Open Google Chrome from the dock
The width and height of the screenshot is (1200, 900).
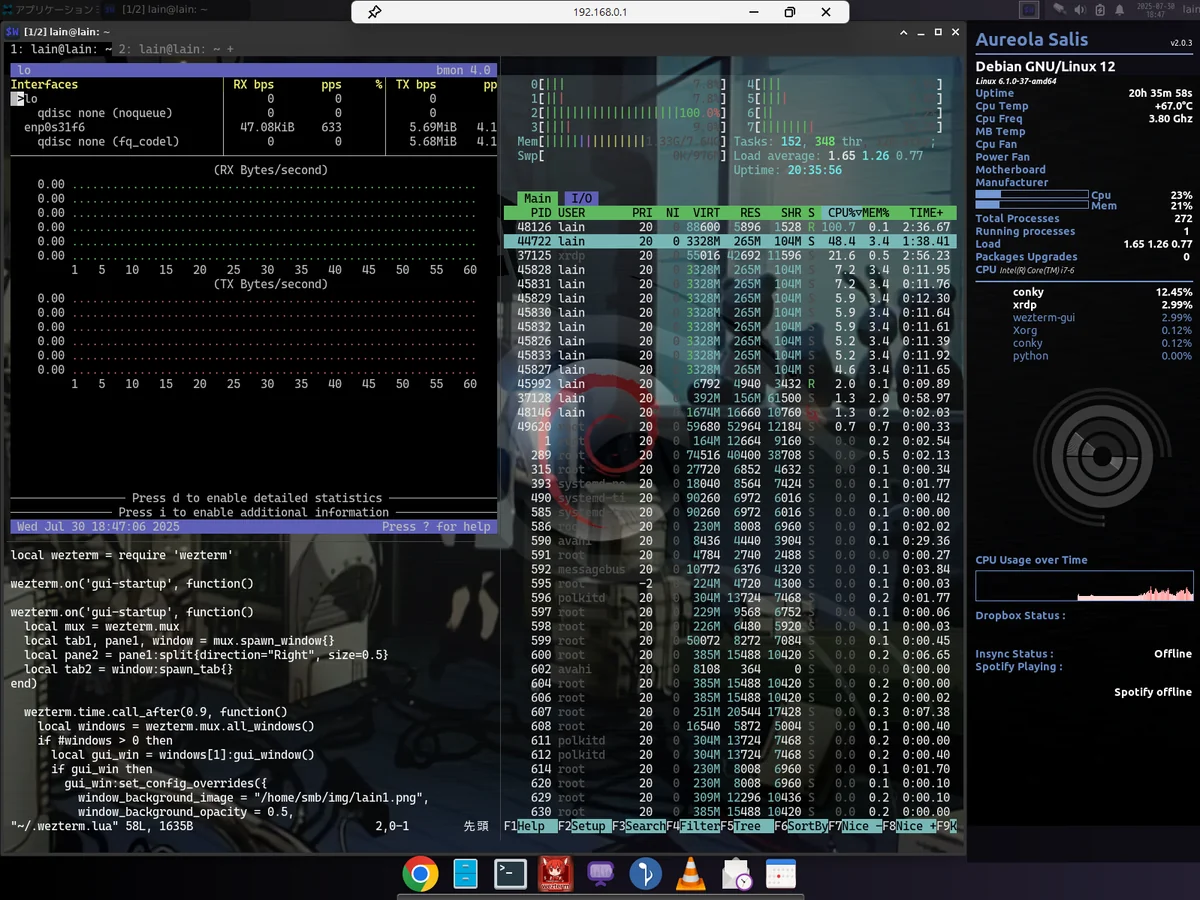(420, 875)
